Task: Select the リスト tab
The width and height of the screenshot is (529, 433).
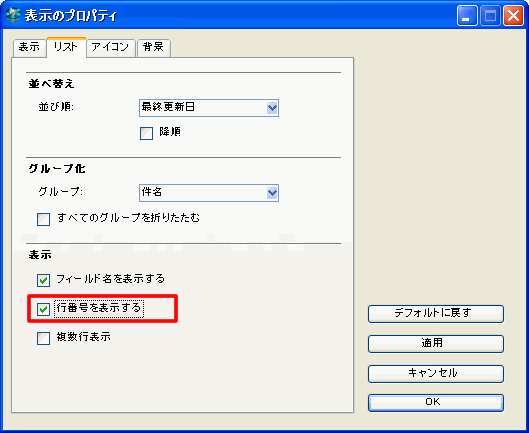Action: coord(66,47)
